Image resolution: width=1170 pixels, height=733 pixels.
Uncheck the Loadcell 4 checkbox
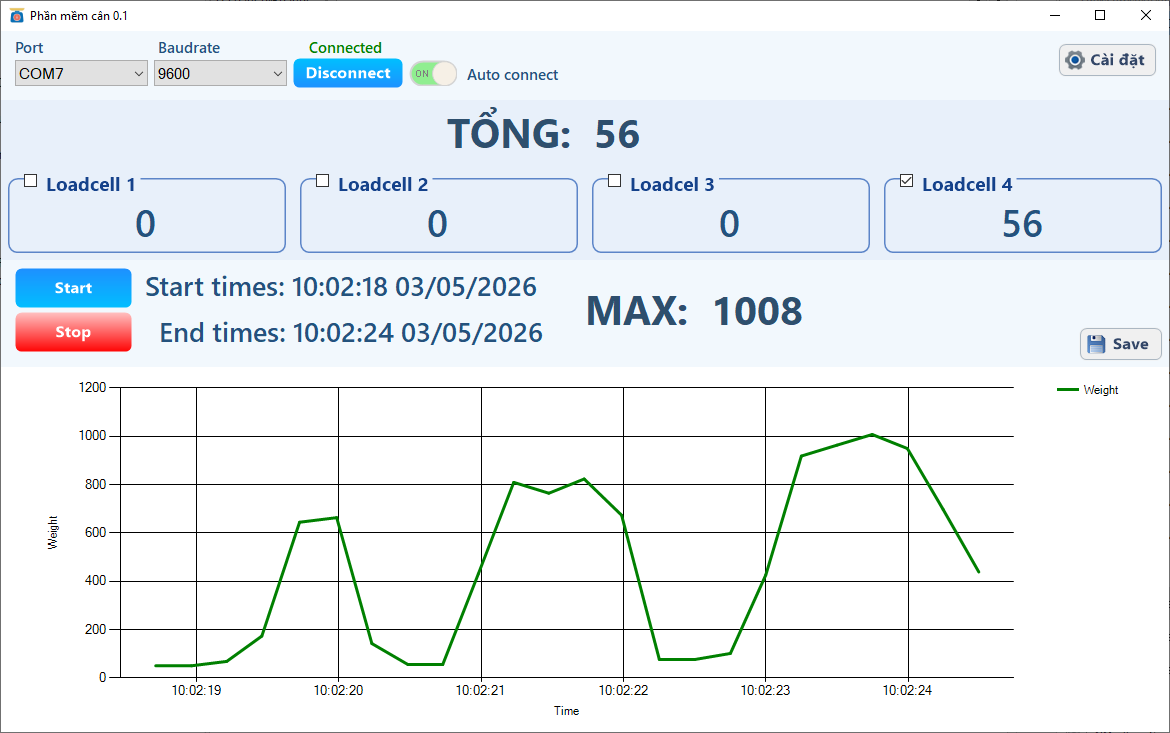click(907, 181)
